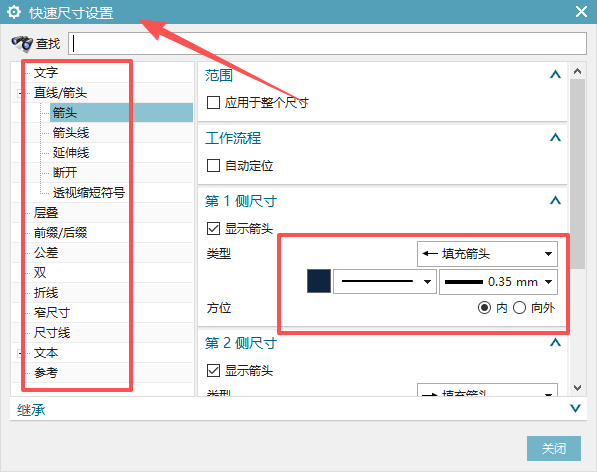The image size is (597, 472).
Task: Collapse the 工作流程 section chevron
Action: tap(555, 137)
